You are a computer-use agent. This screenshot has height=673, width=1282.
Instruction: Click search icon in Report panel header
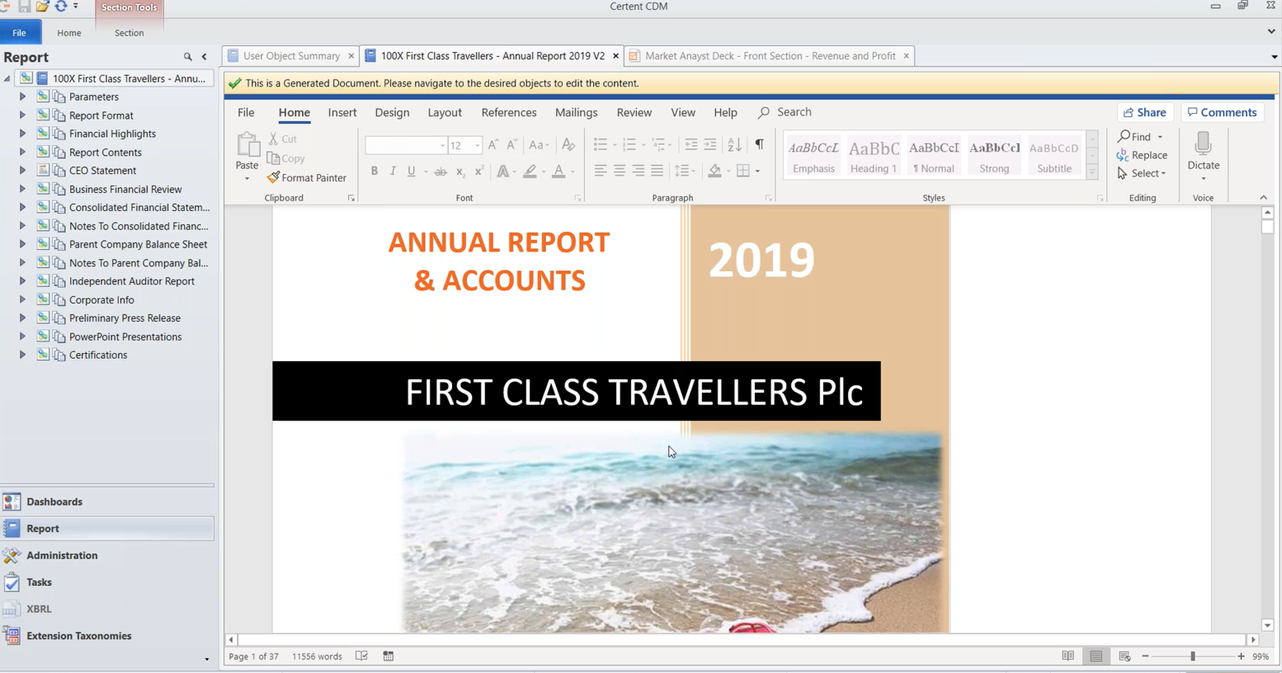(187, 57)
